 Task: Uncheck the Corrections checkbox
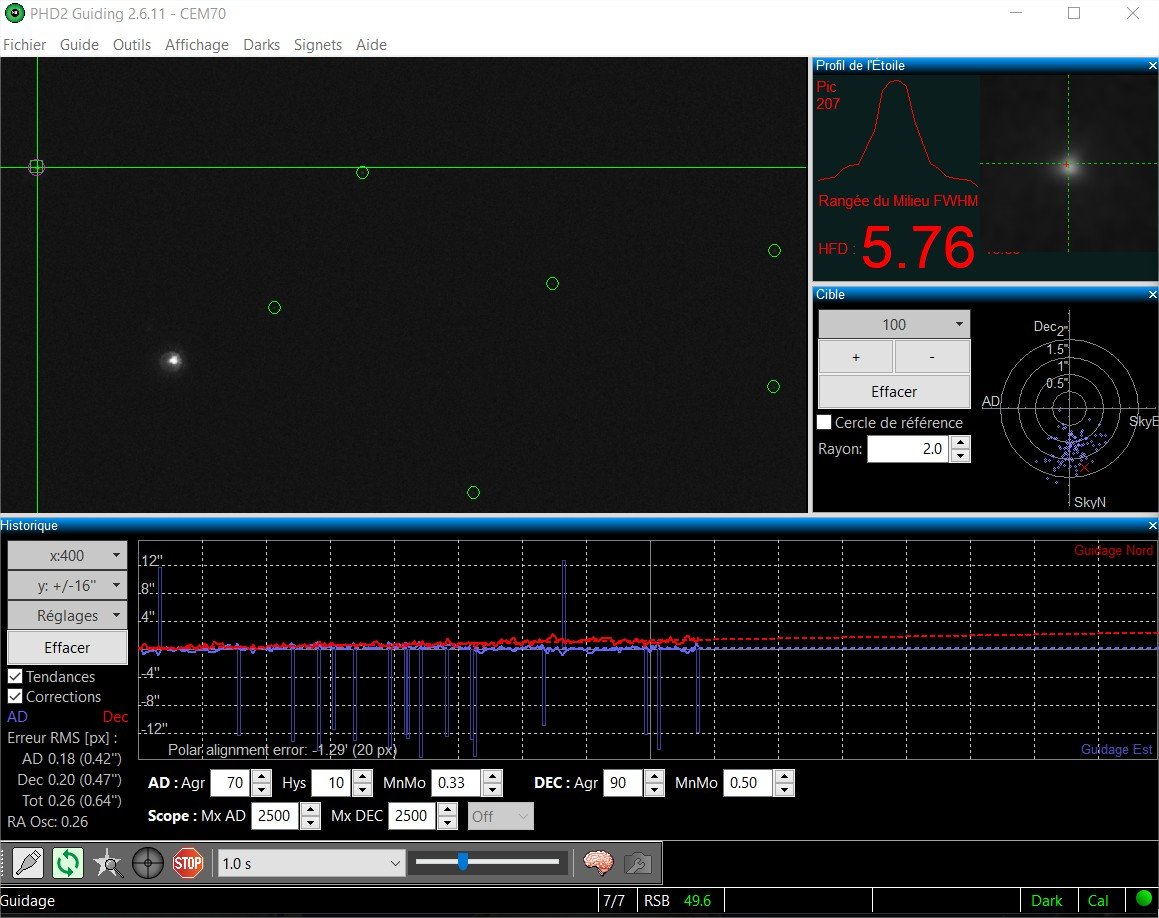pyautogui.click(x=15, y=696)
